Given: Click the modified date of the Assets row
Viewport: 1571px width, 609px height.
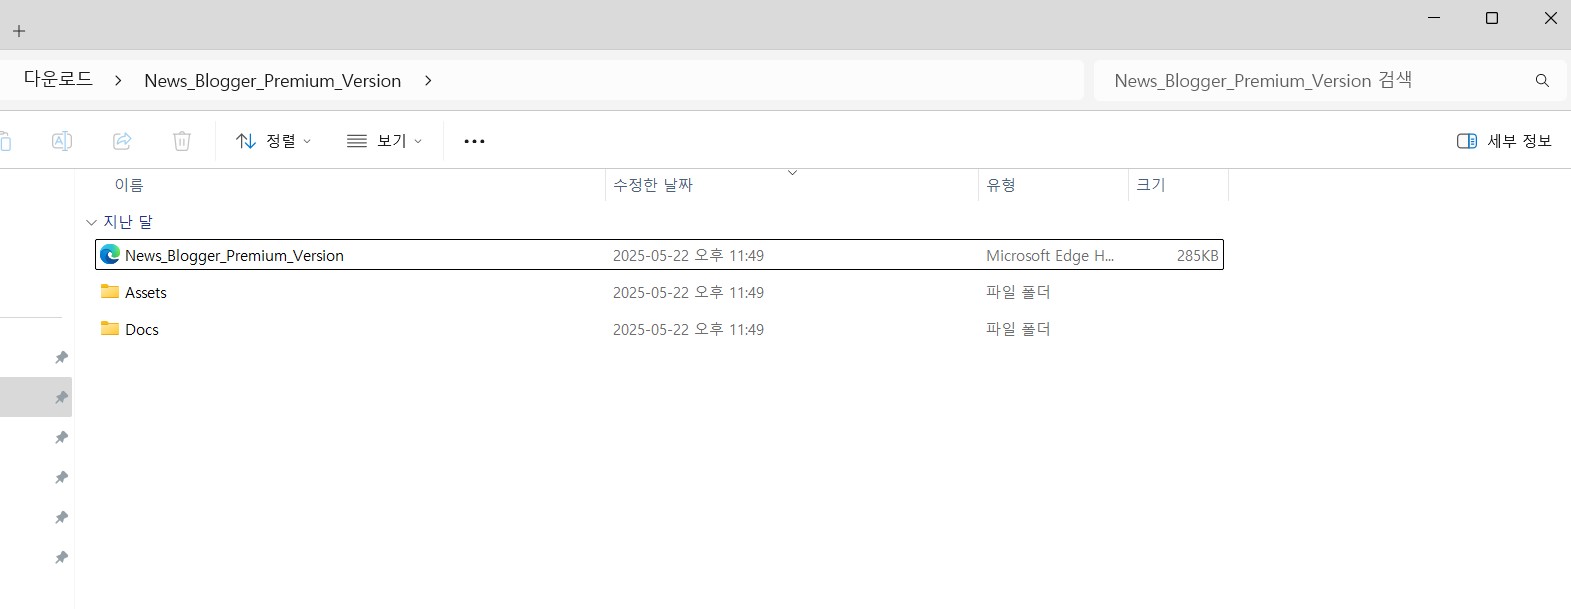Looking at the screenshot, I should pos(688,293).
